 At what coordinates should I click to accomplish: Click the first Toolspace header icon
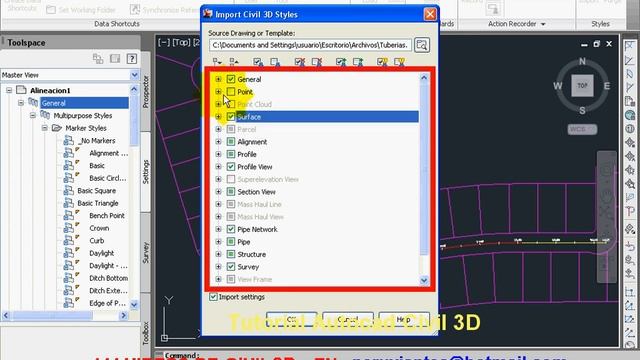(98, 59)
